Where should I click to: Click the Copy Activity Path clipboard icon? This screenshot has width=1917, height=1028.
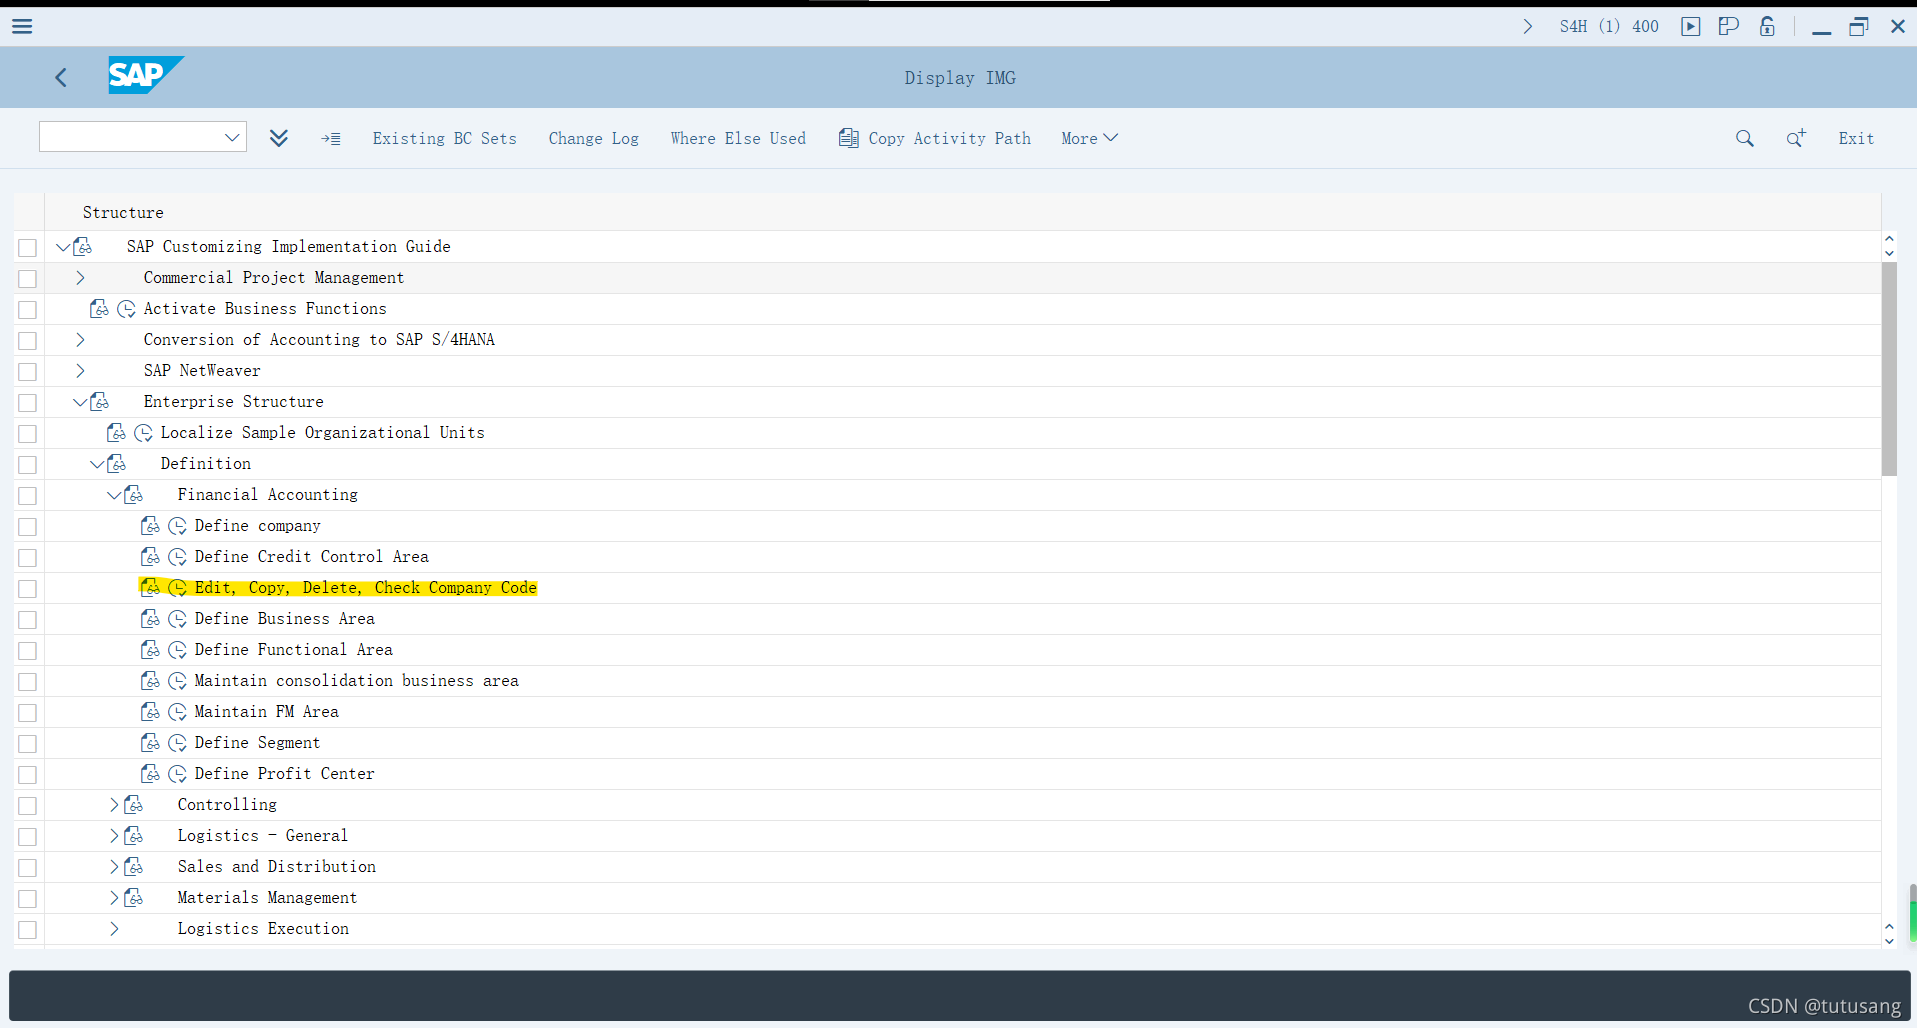coord(848,138)
